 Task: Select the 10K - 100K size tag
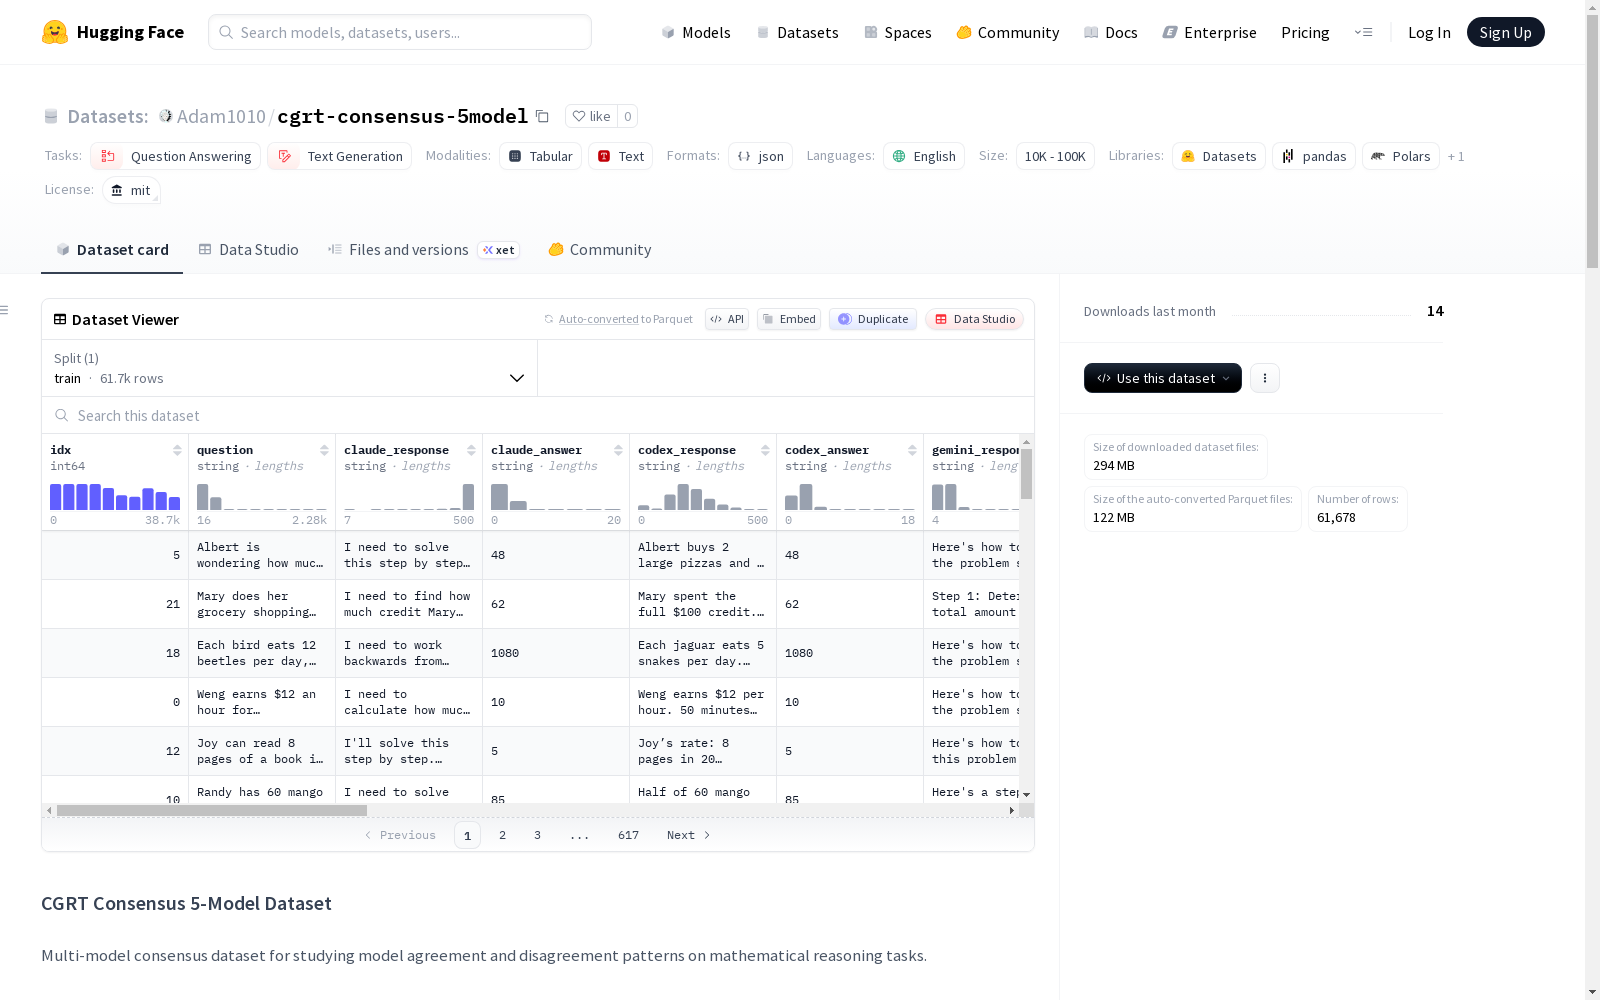point(1055,156)
